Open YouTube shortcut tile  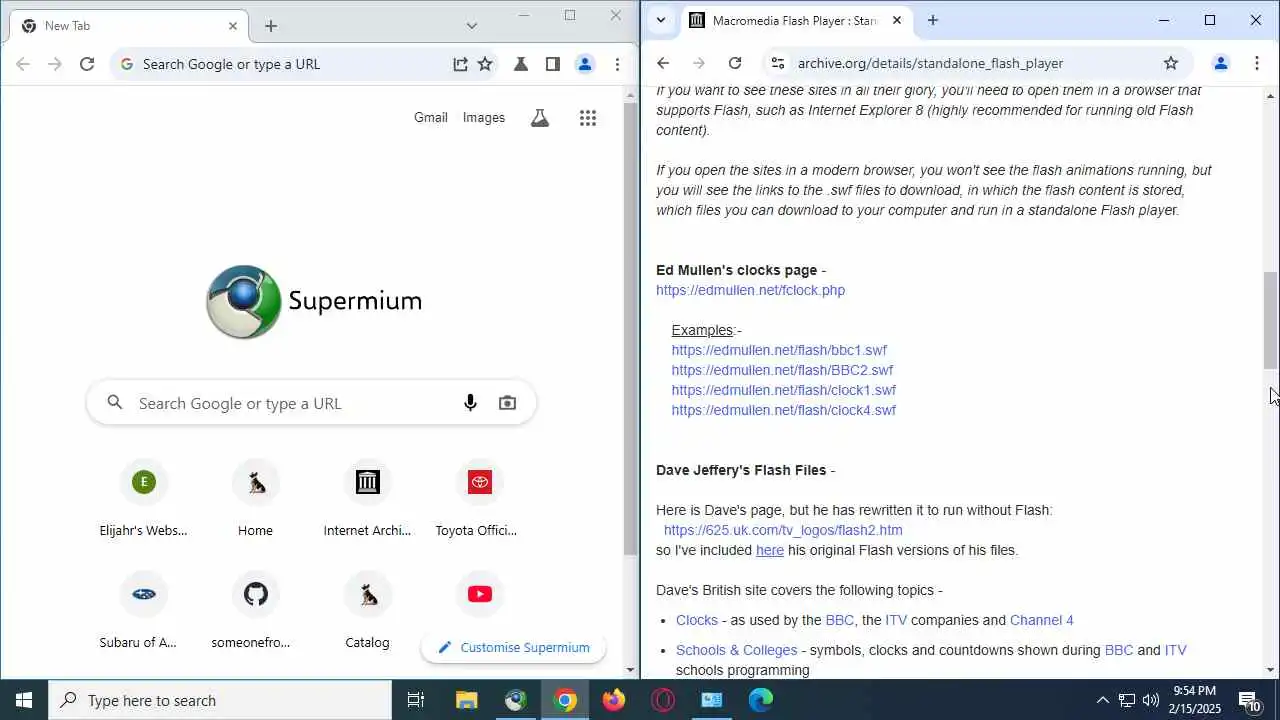coord(479,594)
